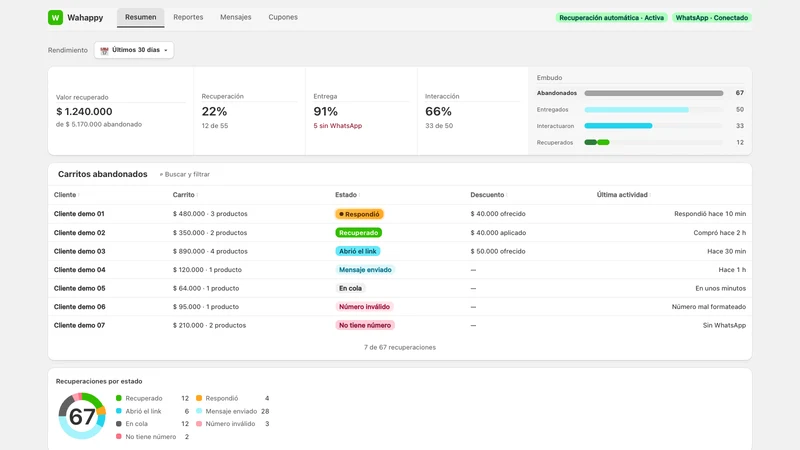Sort the table by Carrito column
800x450 pixels.
coord(185,194)
